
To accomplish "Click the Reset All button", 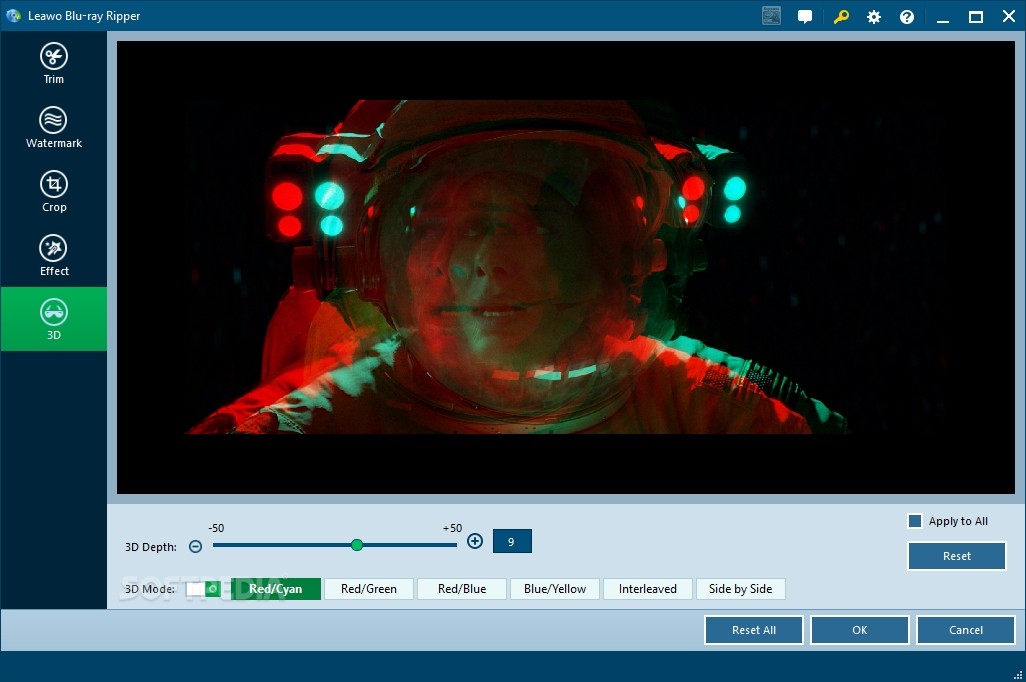I will pyautogui.click(x=754, y=630).
